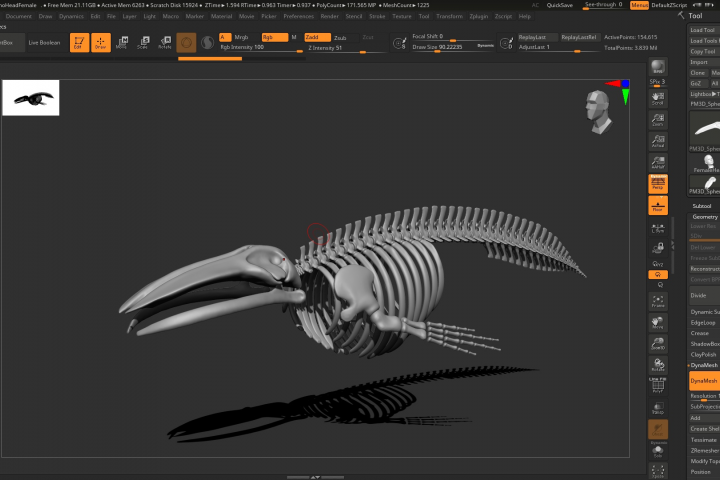
Task: Toggle the orange rotation-axis button
Action: click(x=658, y=274)
